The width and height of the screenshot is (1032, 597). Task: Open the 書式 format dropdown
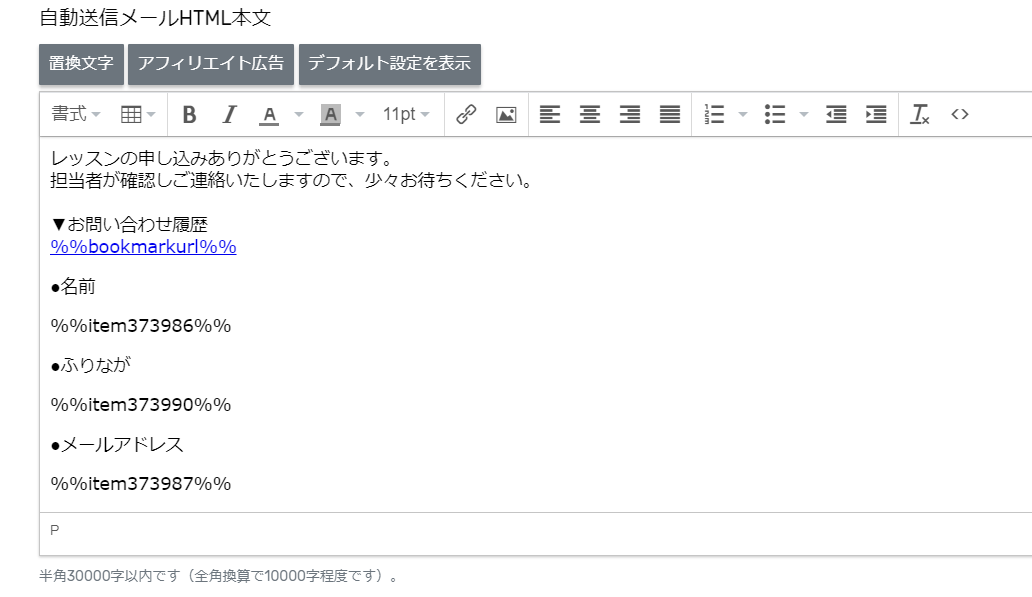pos(76,115)
